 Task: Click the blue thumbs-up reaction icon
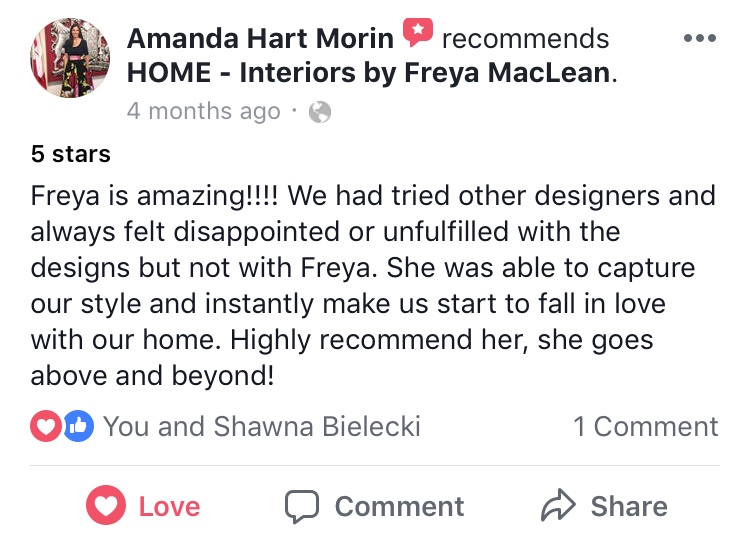point(78,426)
